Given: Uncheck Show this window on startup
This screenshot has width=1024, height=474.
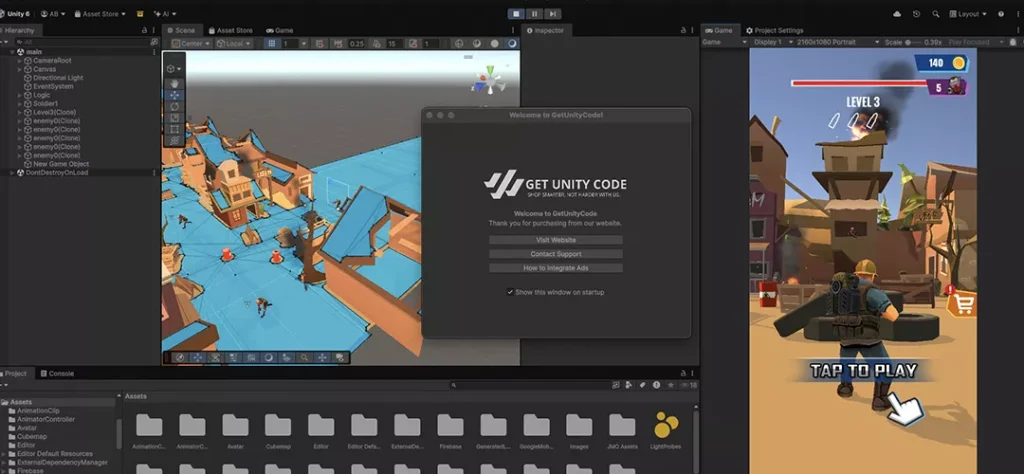Looking at the screenshot, I should (x=510, y=292).
